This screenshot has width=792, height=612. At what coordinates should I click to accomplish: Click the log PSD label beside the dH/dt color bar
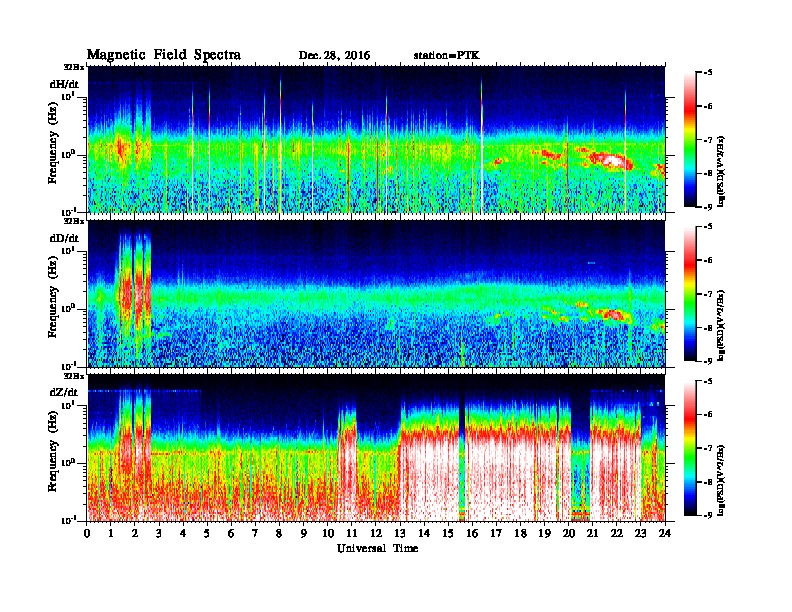click(722, 172)
